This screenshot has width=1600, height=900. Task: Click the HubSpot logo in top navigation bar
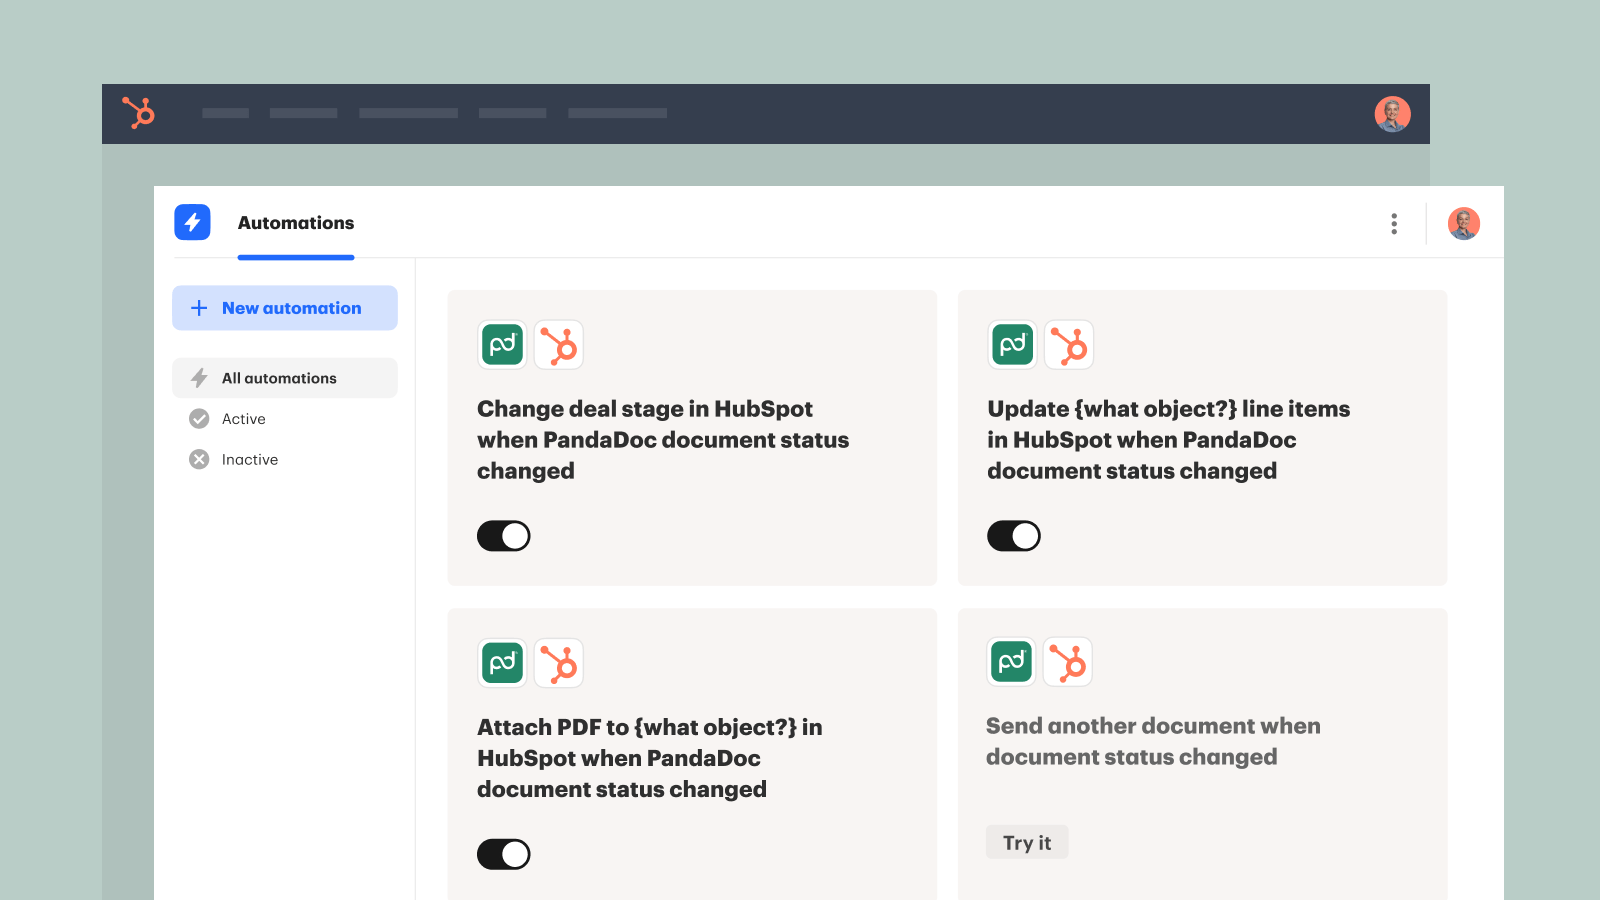pos(138,113)
